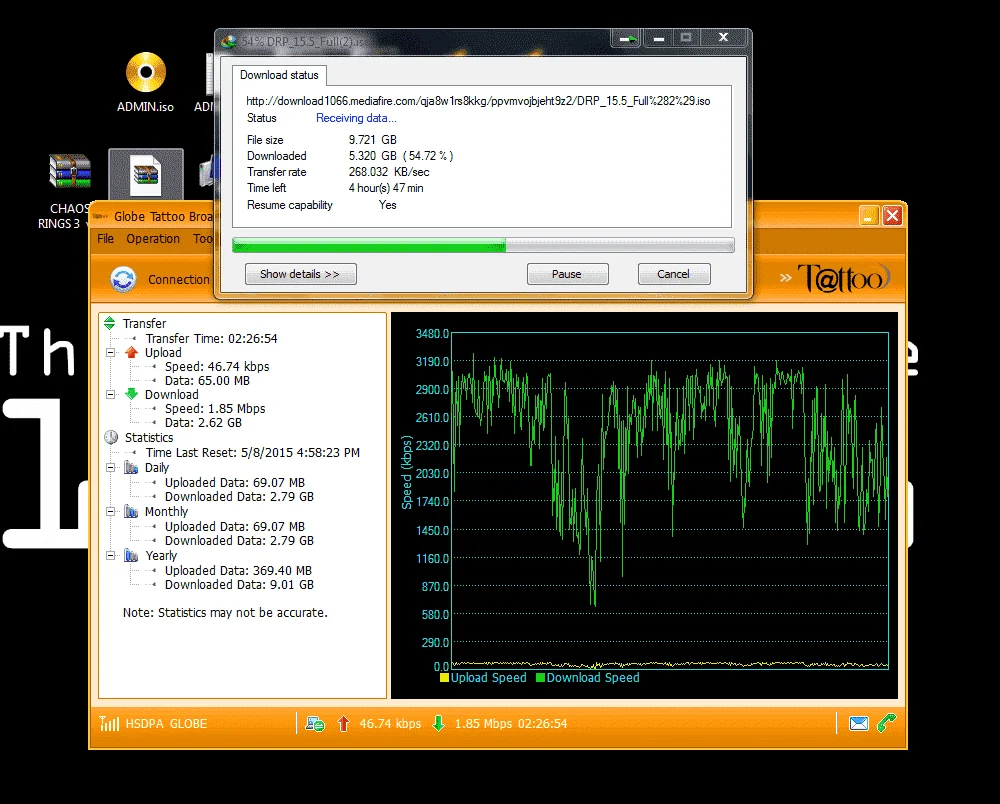Click the red Upload arrow tree icon
This screenshot has height=804, width=1000.
(x=131, y=352)
